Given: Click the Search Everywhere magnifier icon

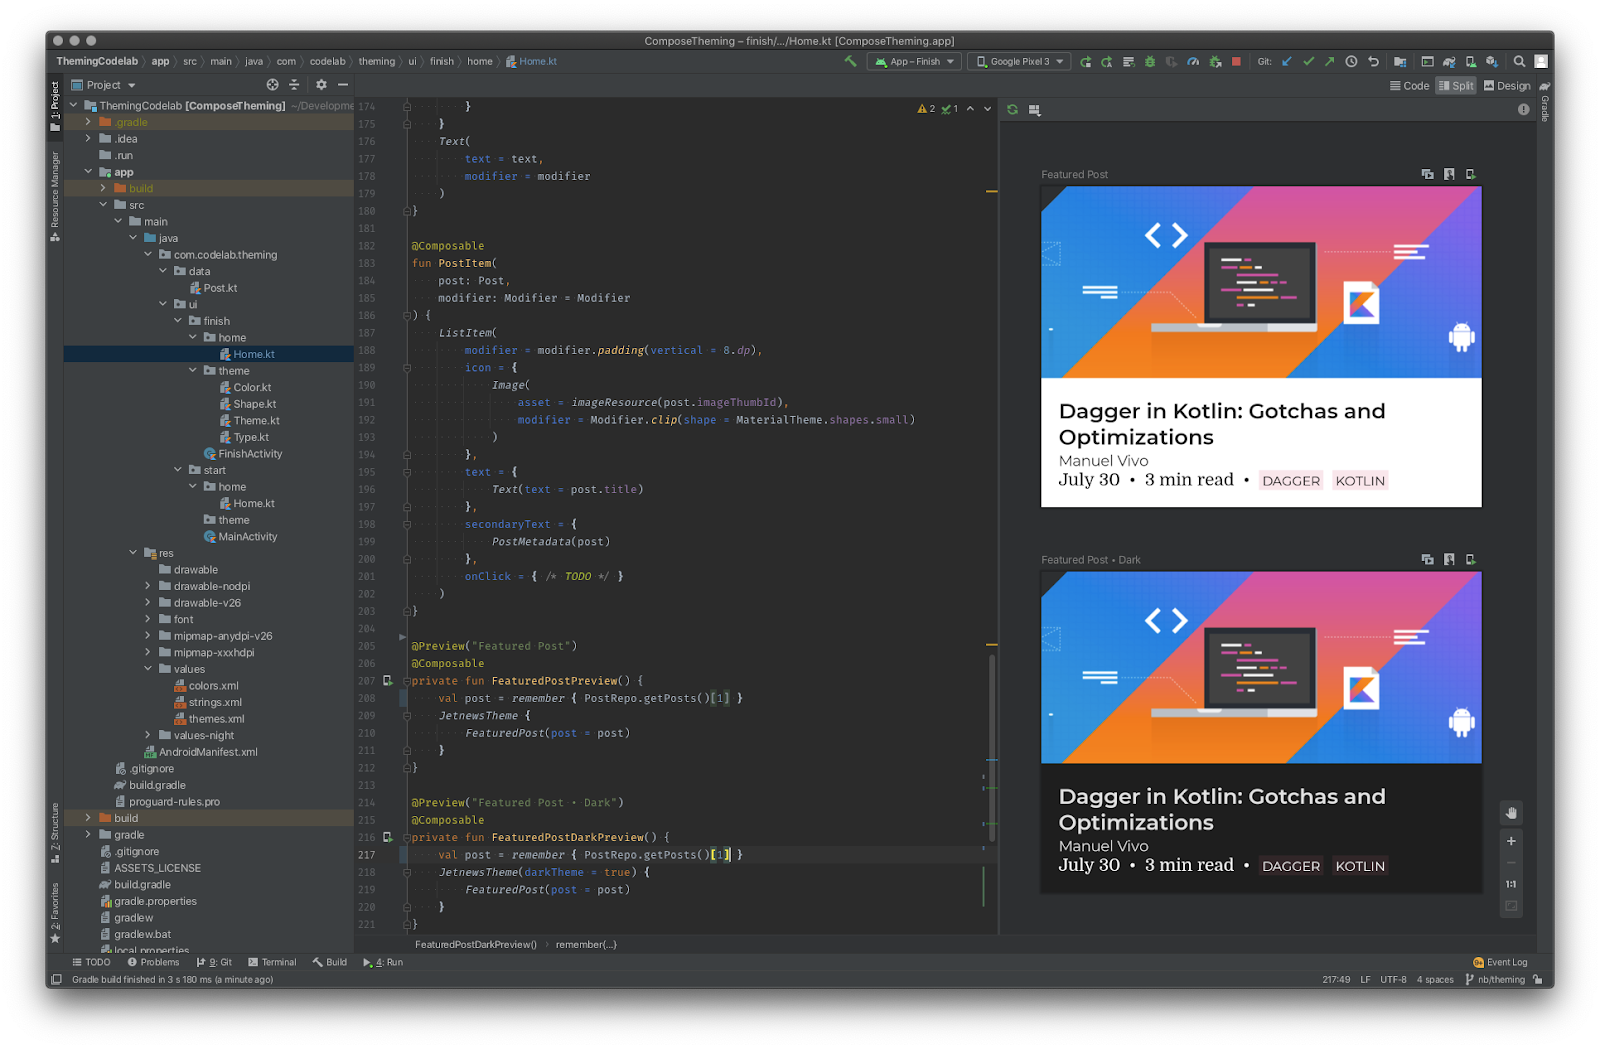Looking at the screenshot, I should coord(1519,62).
